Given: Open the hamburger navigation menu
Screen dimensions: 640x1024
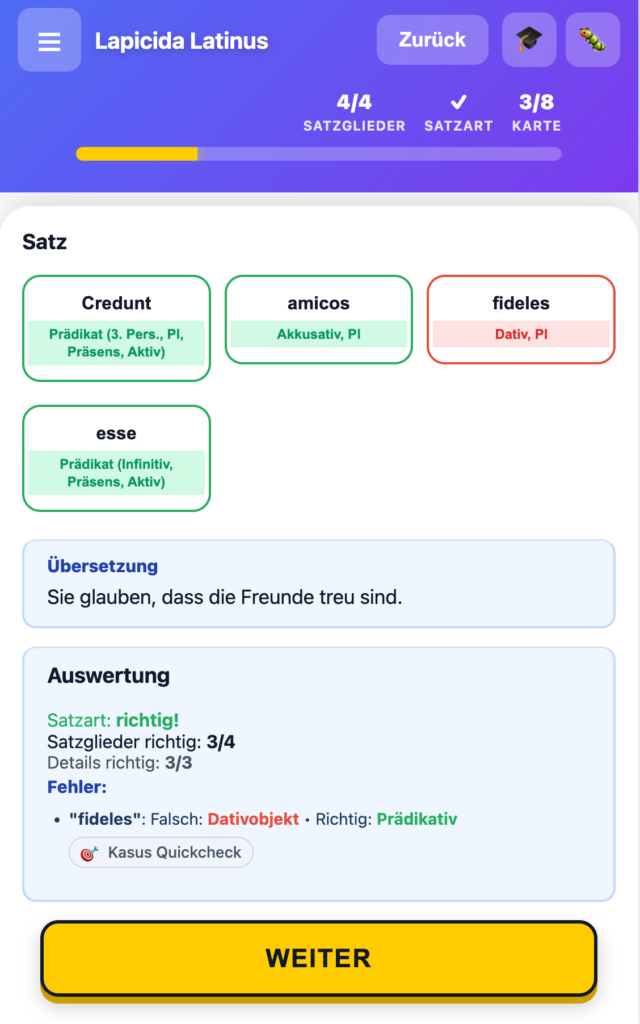Looking at the screenshot, I should 48,39.
